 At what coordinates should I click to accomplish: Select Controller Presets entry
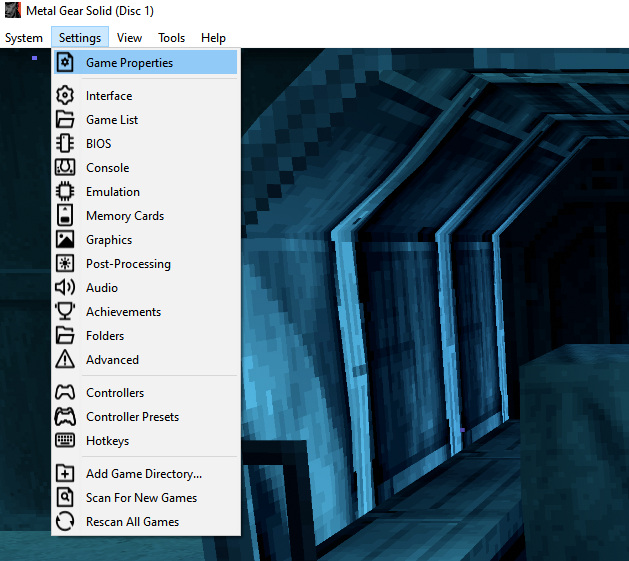point(146,417)
